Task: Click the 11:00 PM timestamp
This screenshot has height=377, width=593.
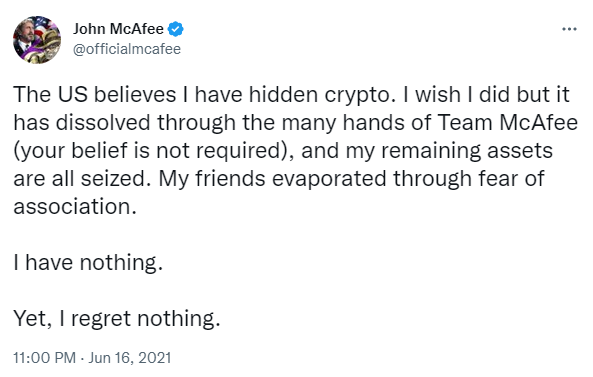Action: tap(45, 358)
